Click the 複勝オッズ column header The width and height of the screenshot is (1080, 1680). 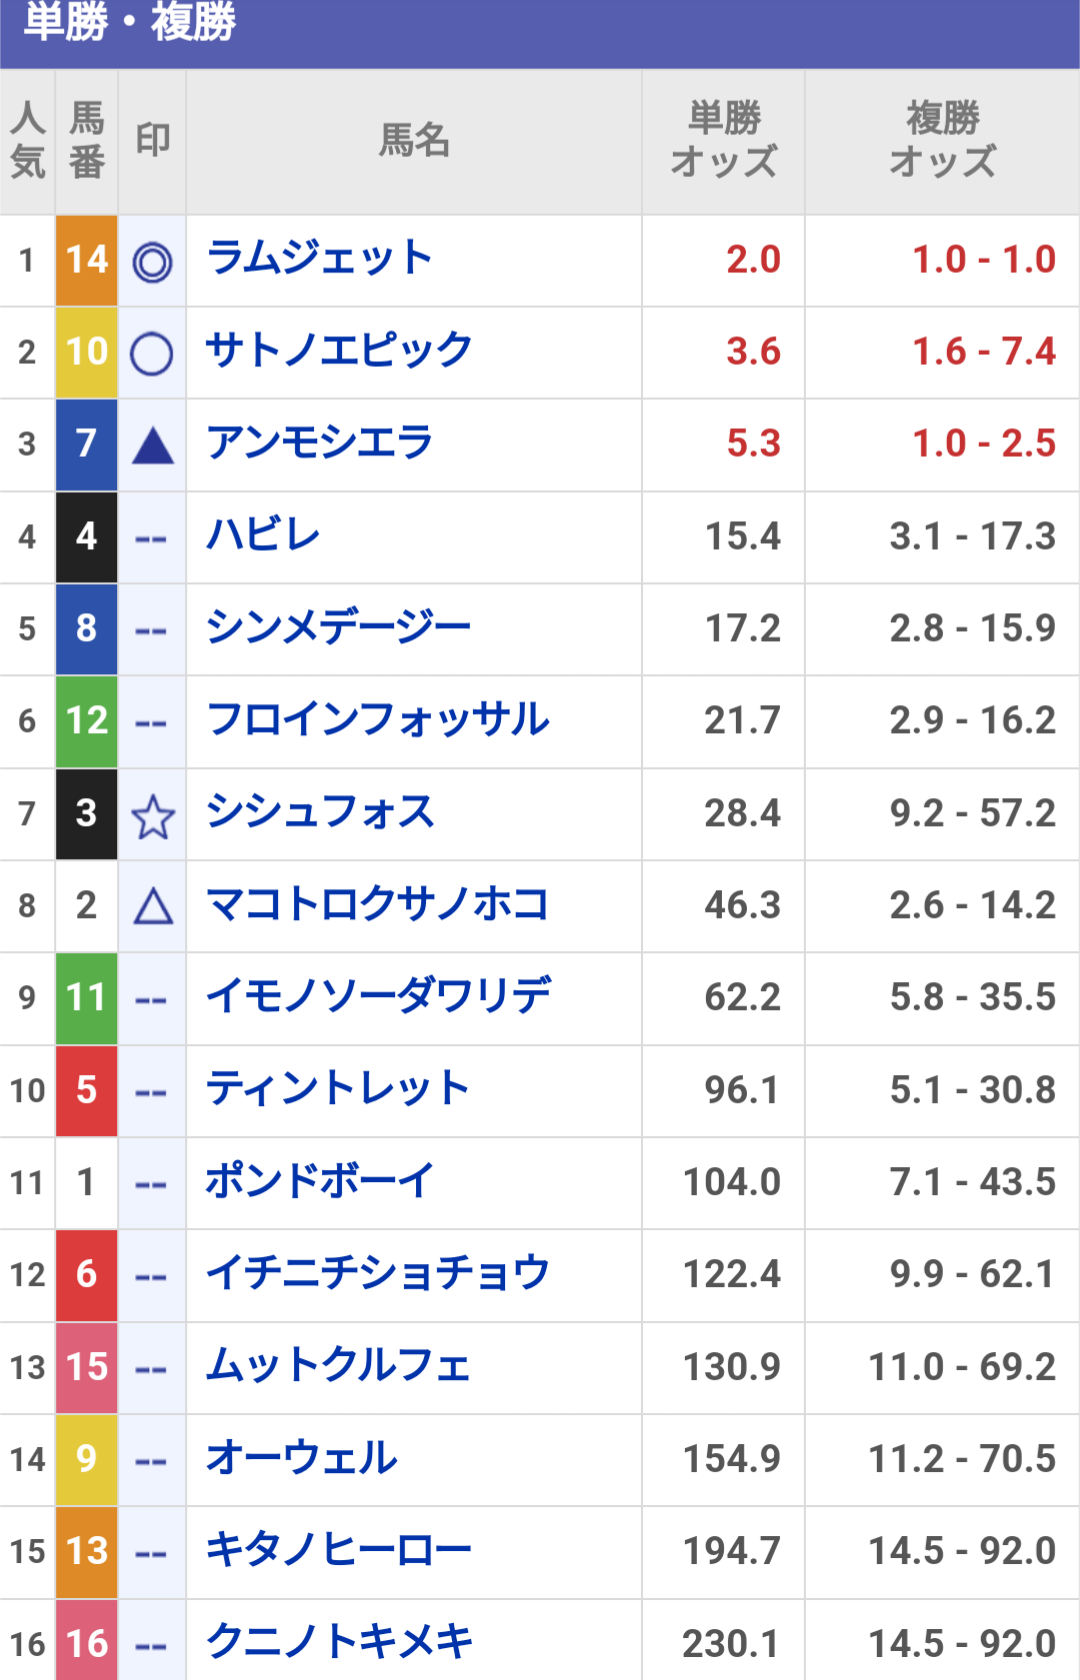(x=942, y=141)
